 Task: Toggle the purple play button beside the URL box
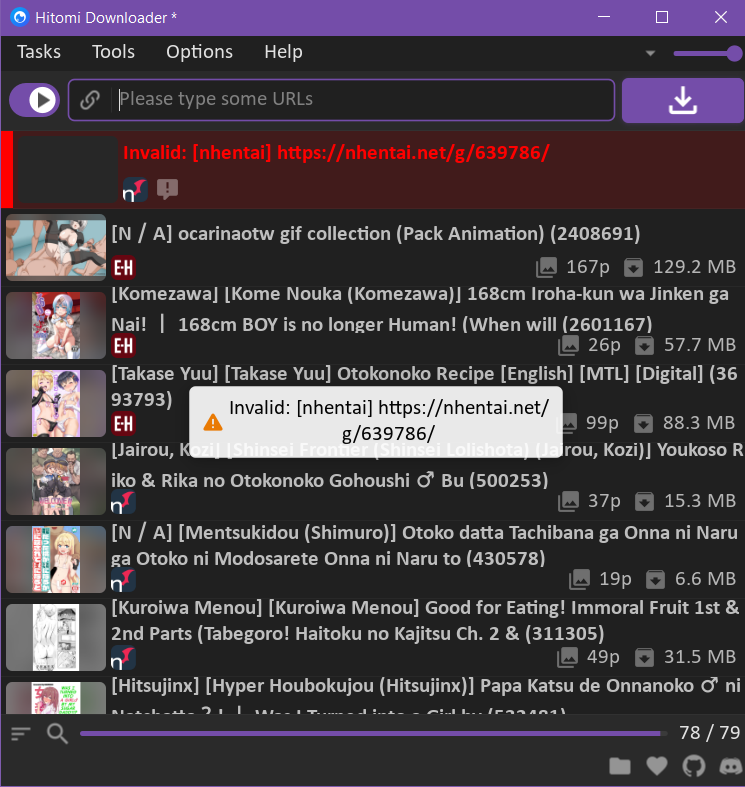tap(35, 100)
